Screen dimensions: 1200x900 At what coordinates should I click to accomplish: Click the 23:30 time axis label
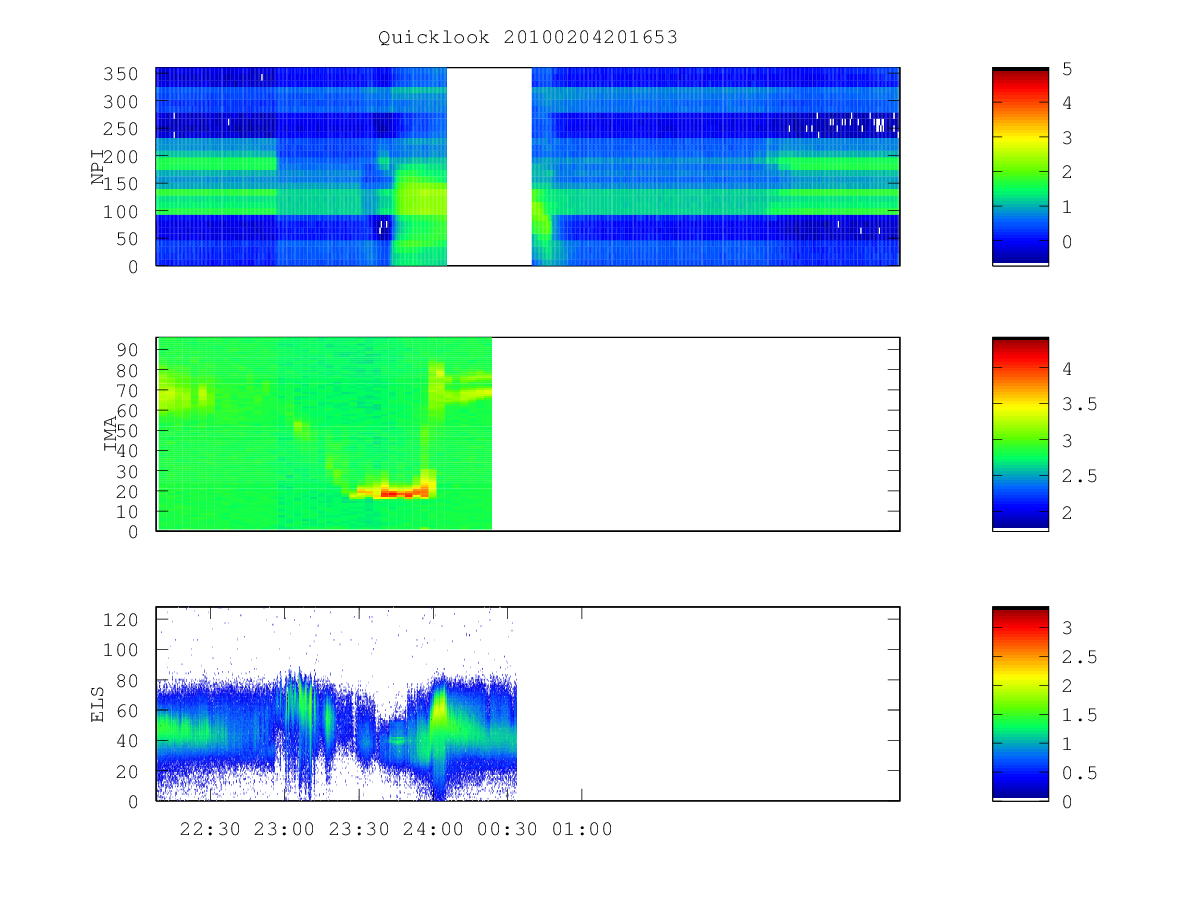pyautogui.click(x=359, y=830)
